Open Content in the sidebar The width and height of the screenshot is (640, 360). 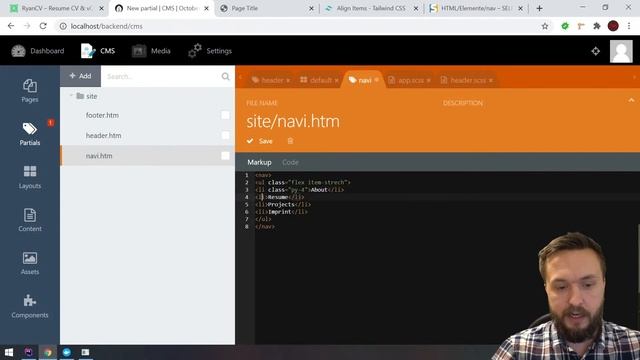30,220
